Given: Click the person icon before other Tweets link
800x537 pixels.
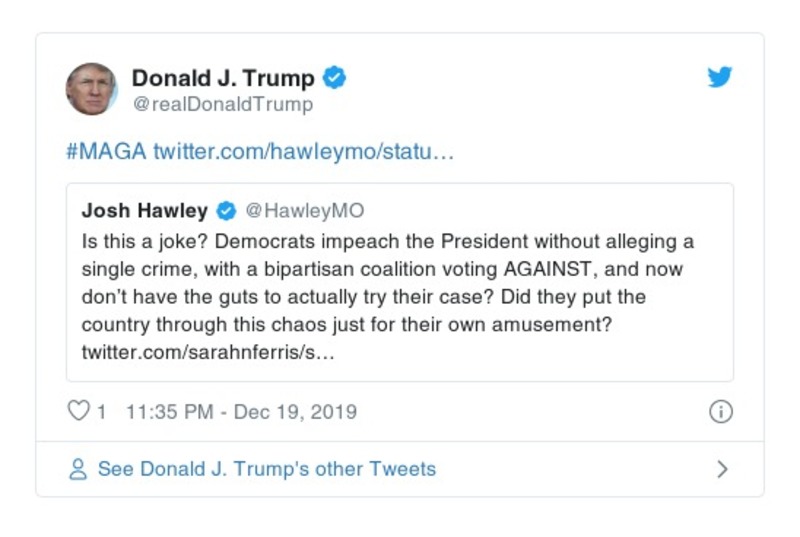Looking at the screenshot, I should point(77,469).
